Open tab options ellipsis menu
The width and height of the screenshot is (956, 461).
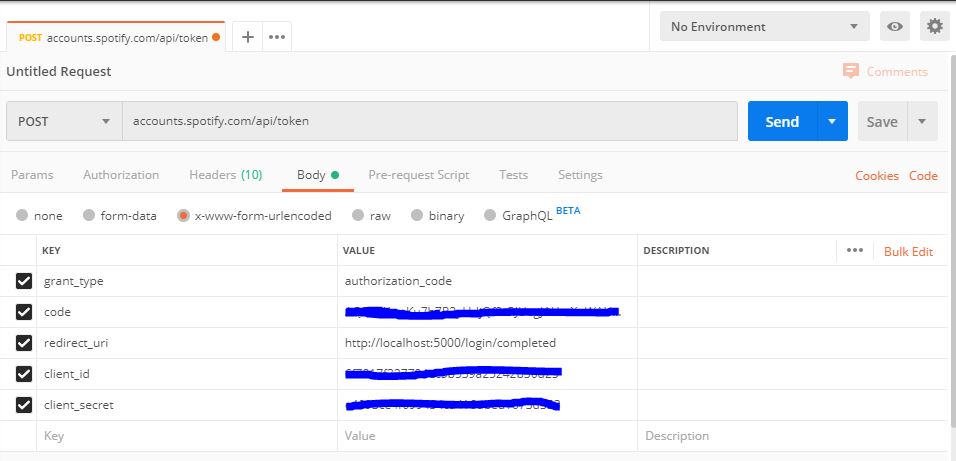[x=277, y=37]
